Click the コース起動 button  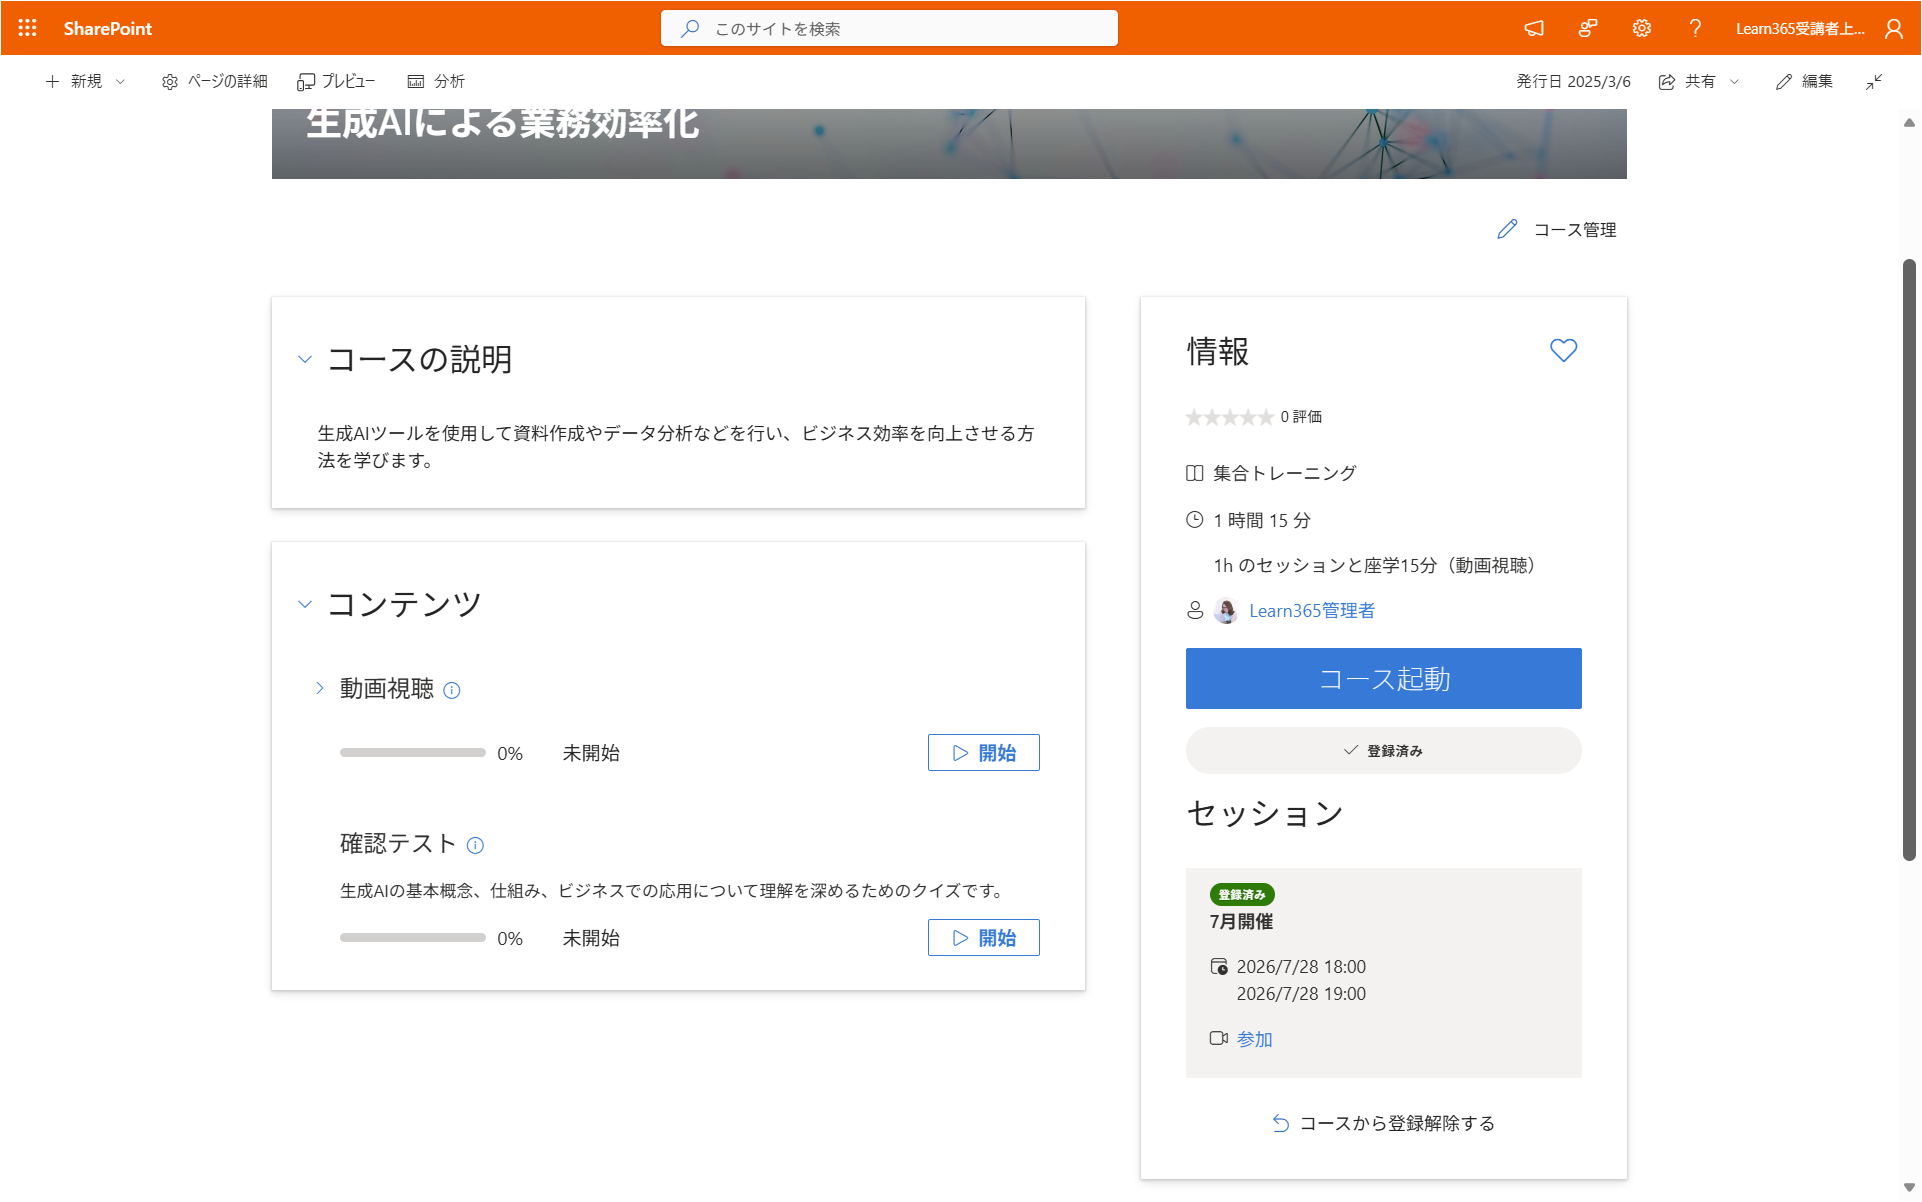[1383, 678]
